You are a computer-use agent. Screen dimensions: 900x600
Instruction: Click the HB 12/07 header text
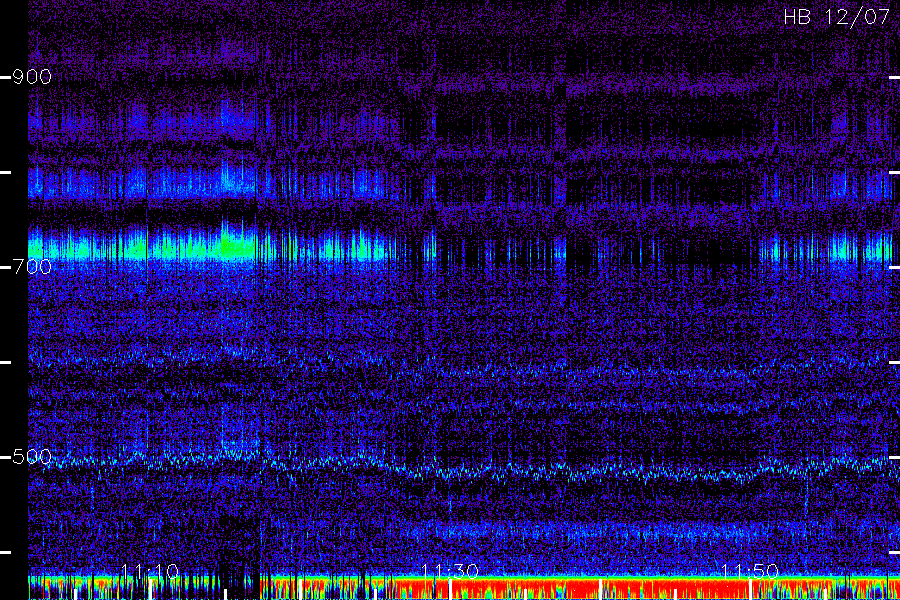click(836, 17)
